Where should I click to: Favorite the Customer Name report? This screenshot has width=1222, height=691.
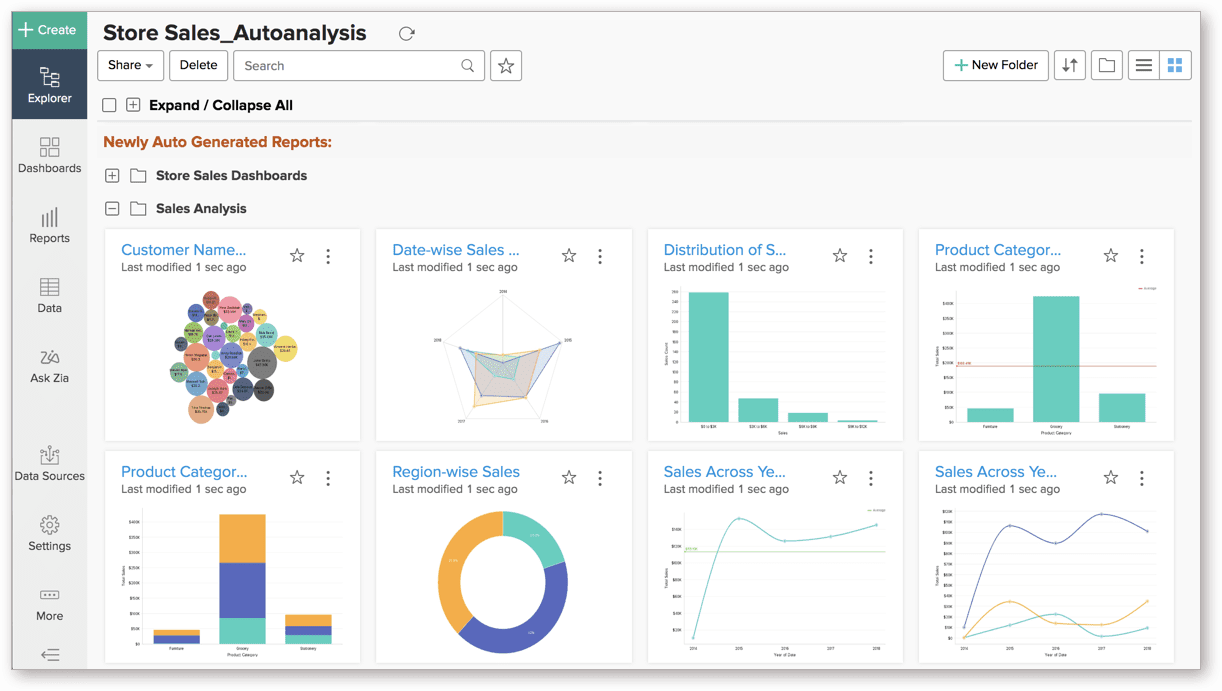point(297,256)
